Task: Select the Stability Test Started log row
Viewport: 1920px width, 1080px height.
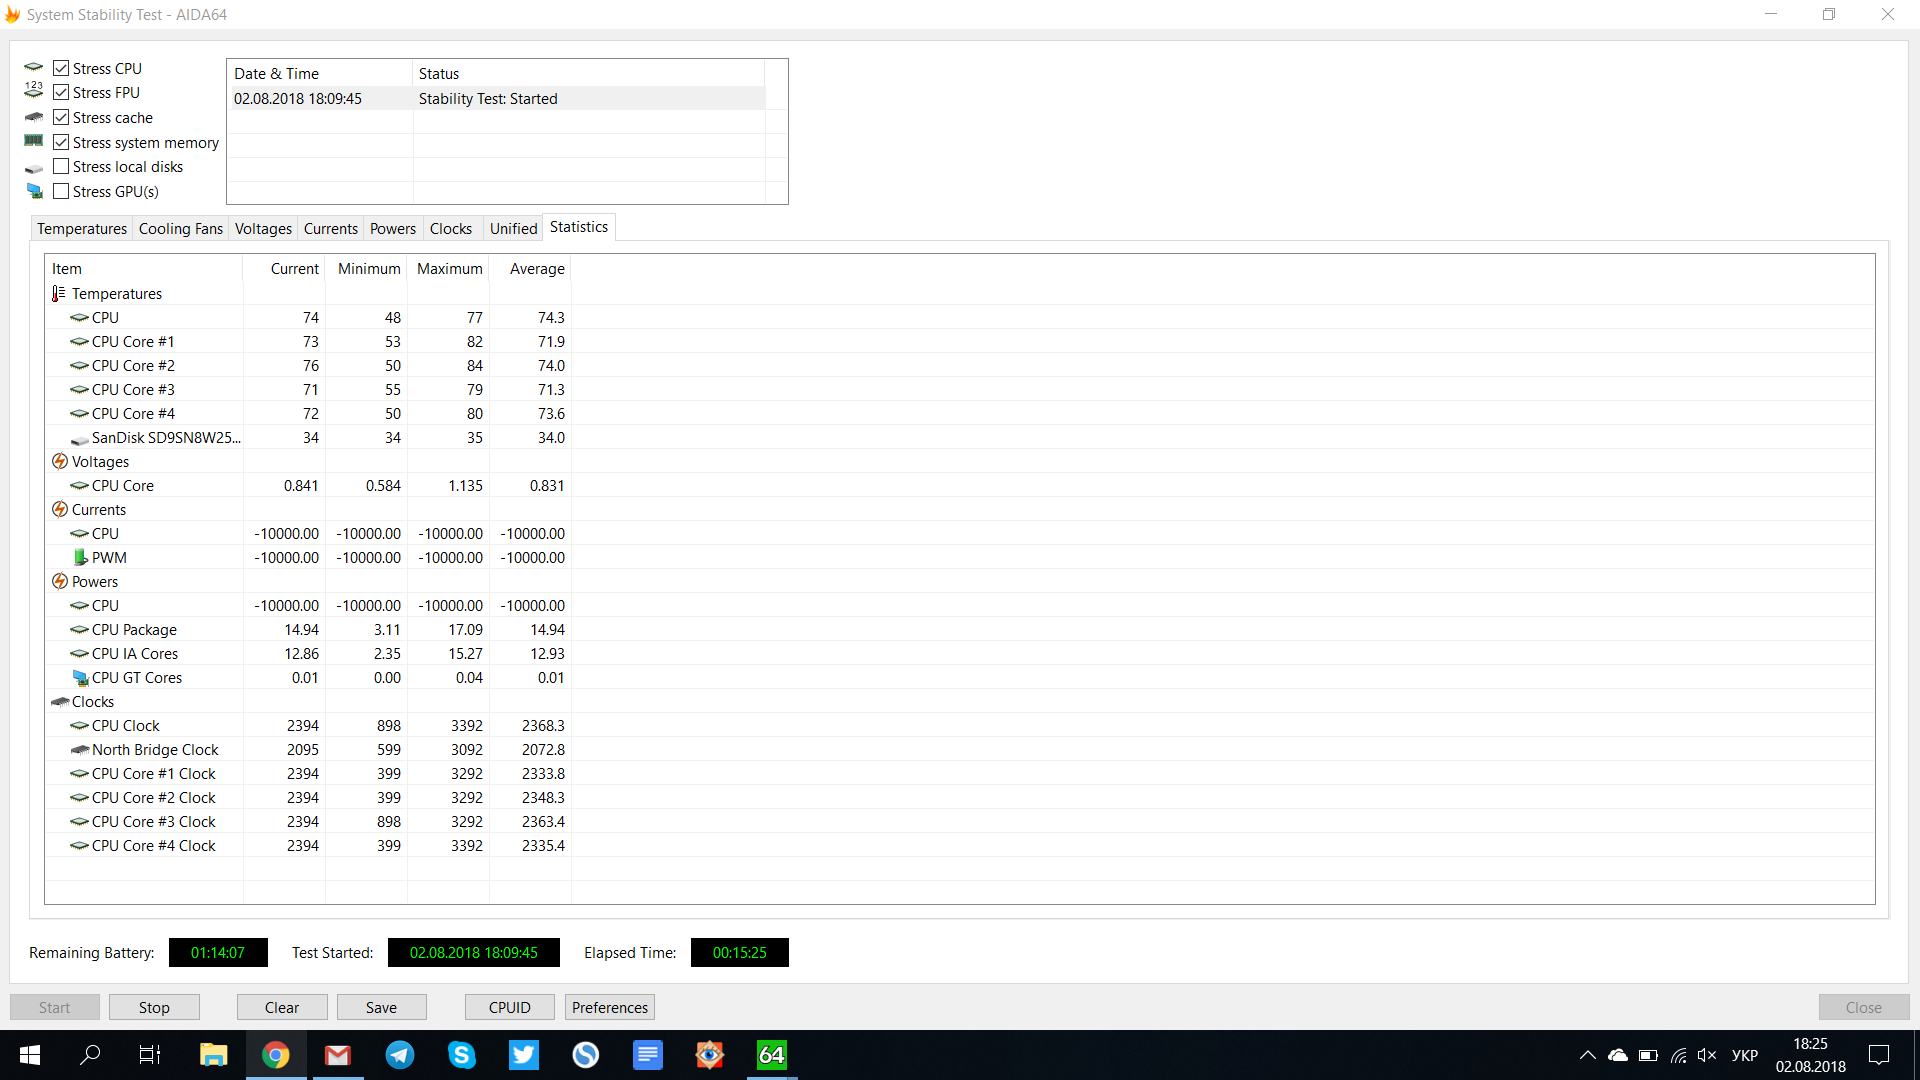Action: (488, 99)
